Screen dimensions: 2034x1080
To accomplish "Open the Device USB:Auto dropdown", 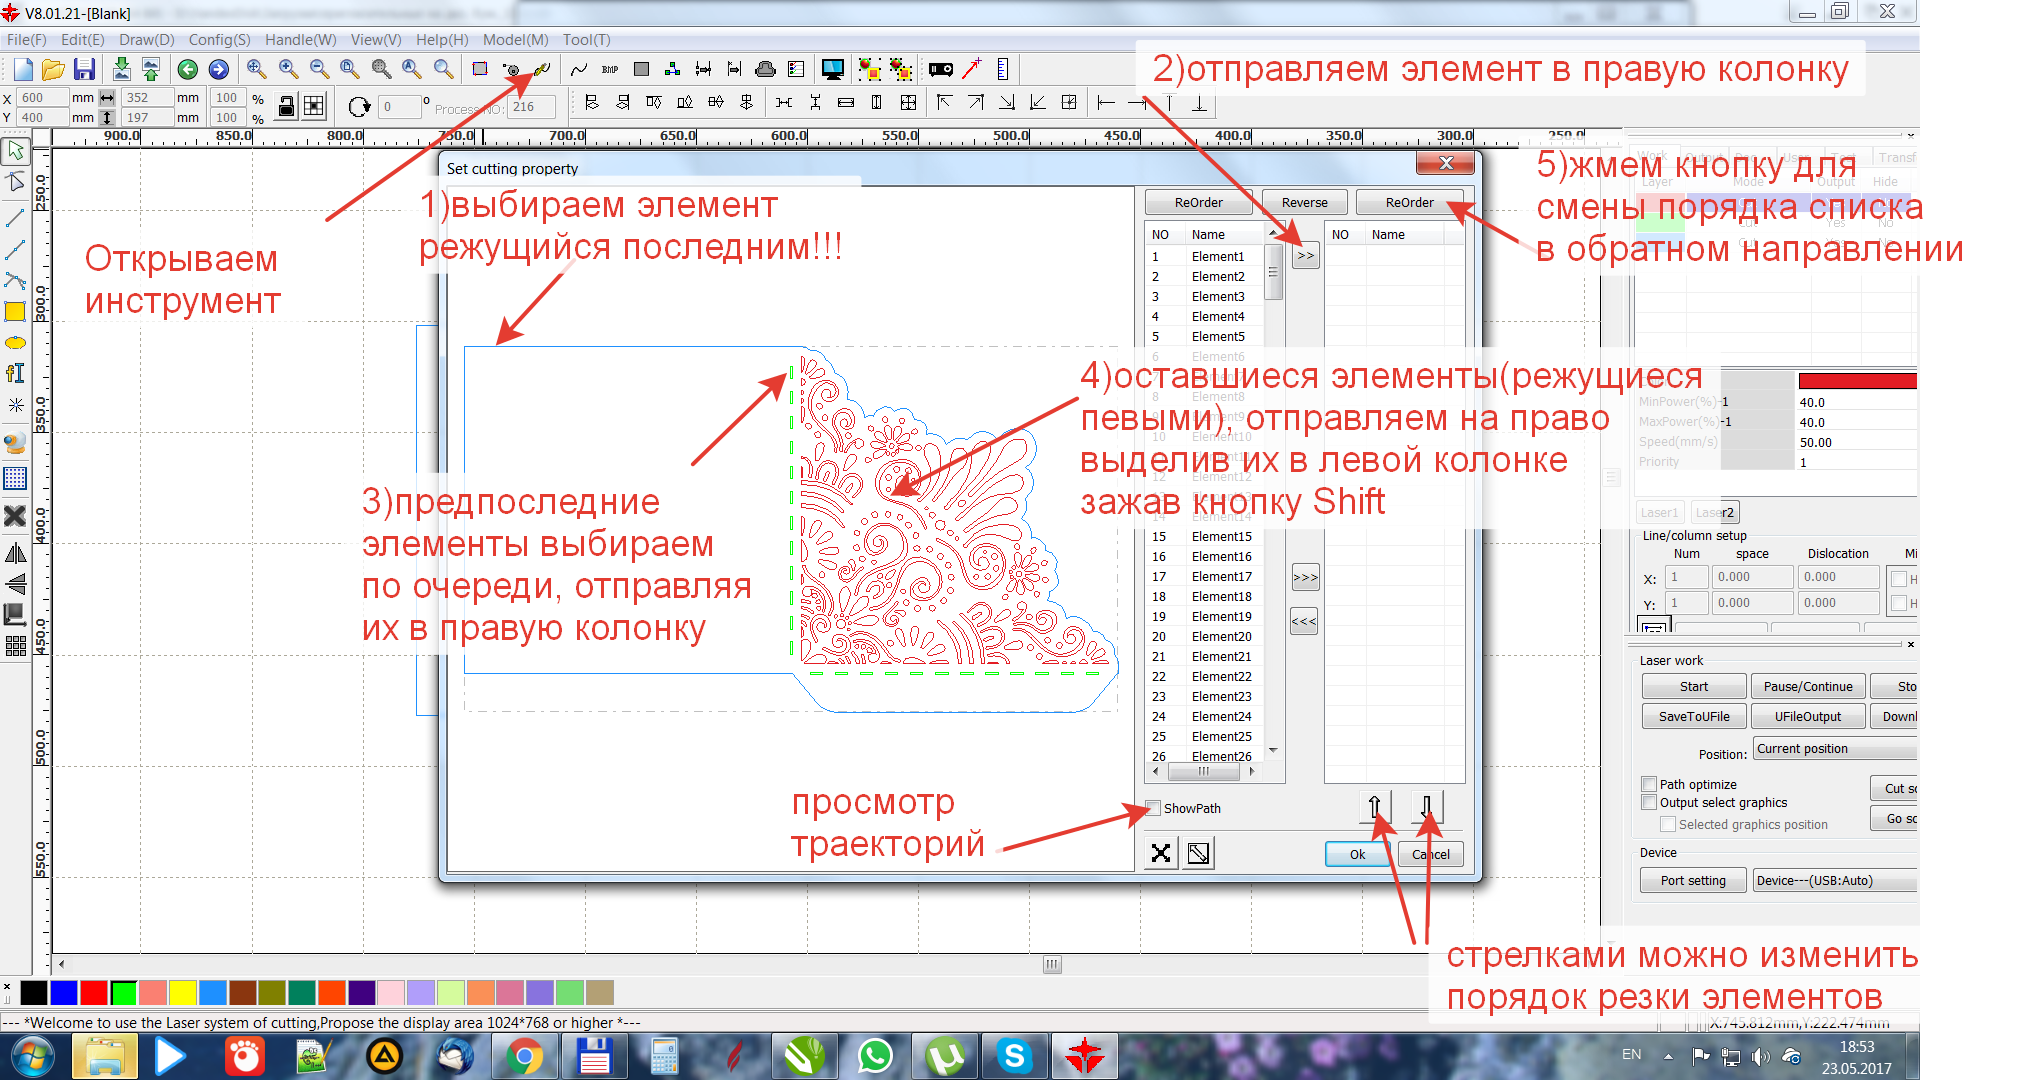I will (1834, 881).
